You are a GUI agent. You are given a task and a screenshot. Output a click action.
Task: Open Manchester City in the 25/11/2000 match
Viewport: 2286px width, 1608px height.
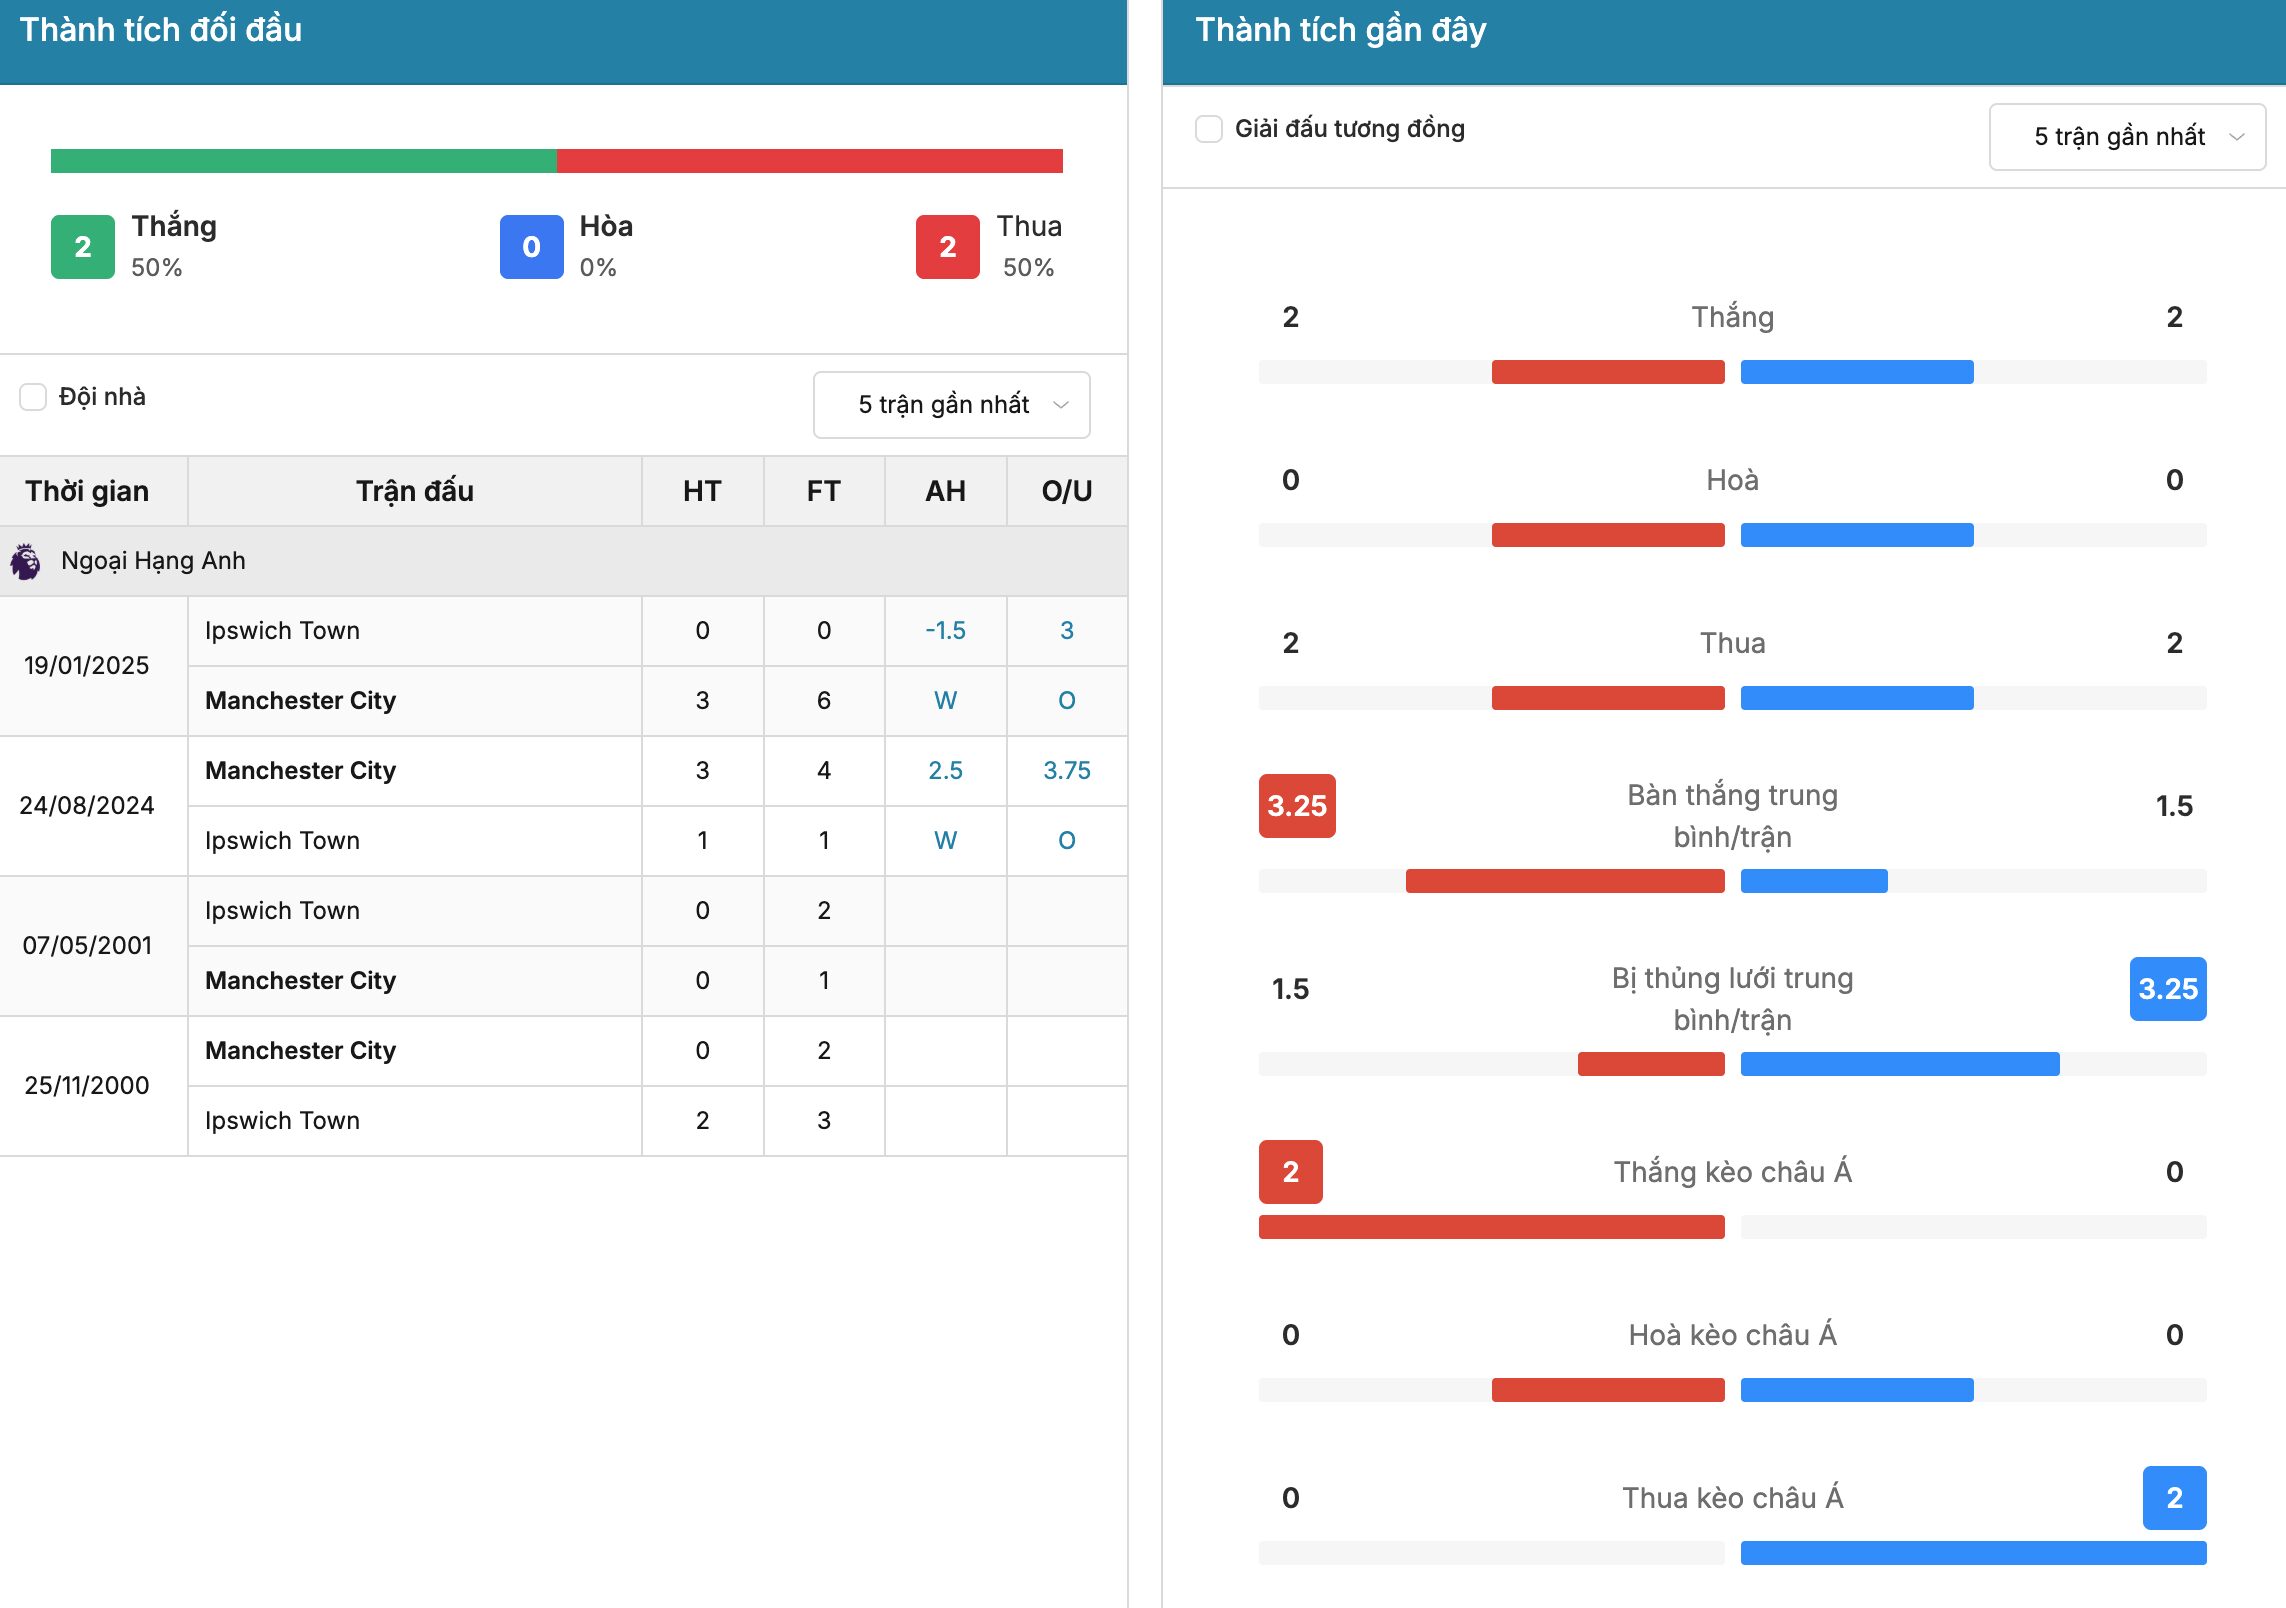pos(300,1051)
